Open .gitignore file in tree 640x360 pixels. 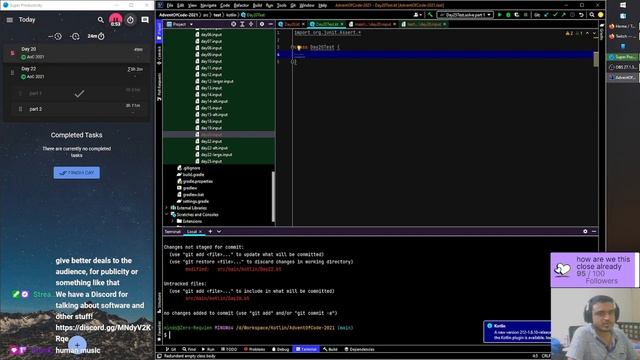188,168
